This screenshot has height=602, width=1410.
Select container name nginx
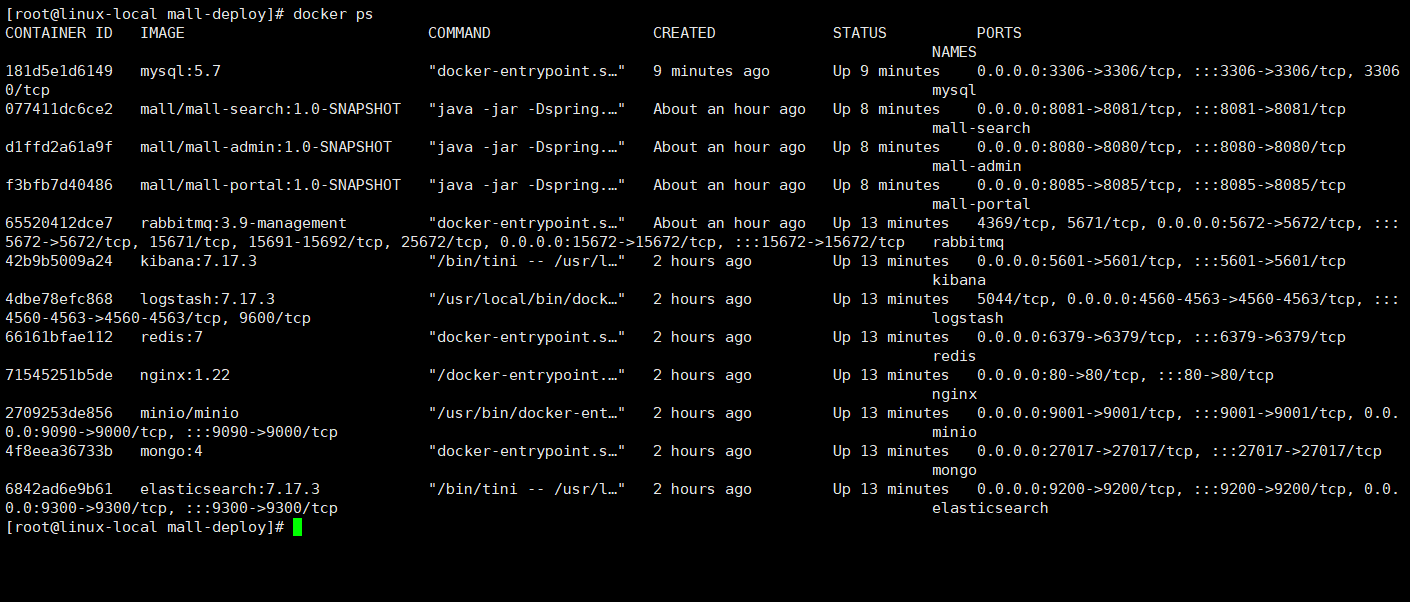tap(954, 394)
